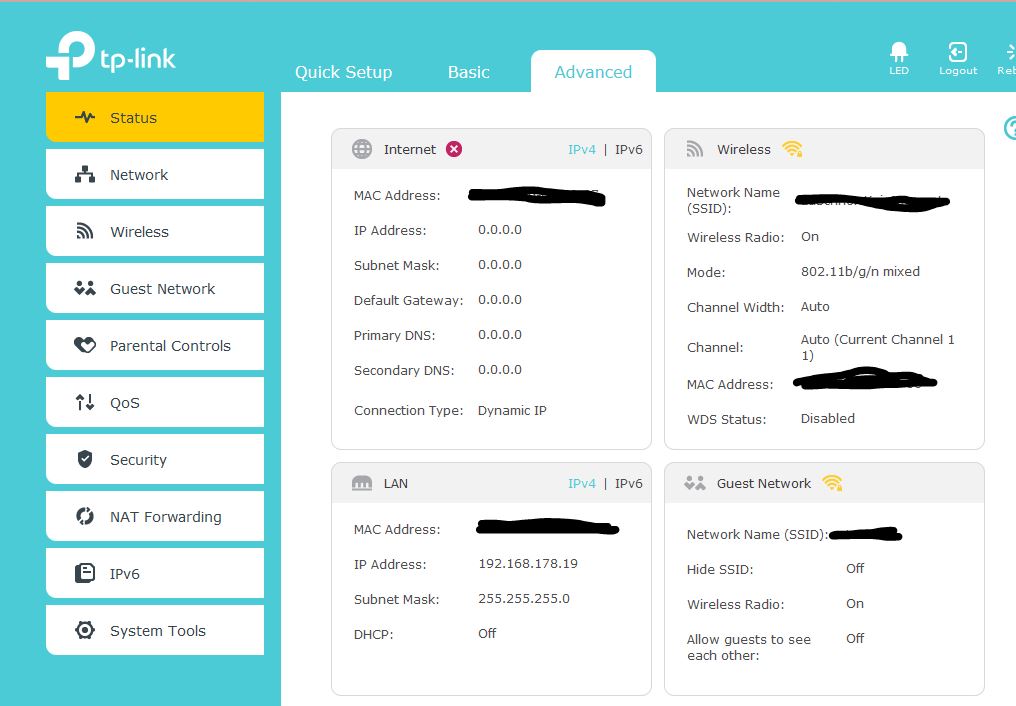1016x706 pixels.
Task: Open the QoS menu item
Action: 155,402
